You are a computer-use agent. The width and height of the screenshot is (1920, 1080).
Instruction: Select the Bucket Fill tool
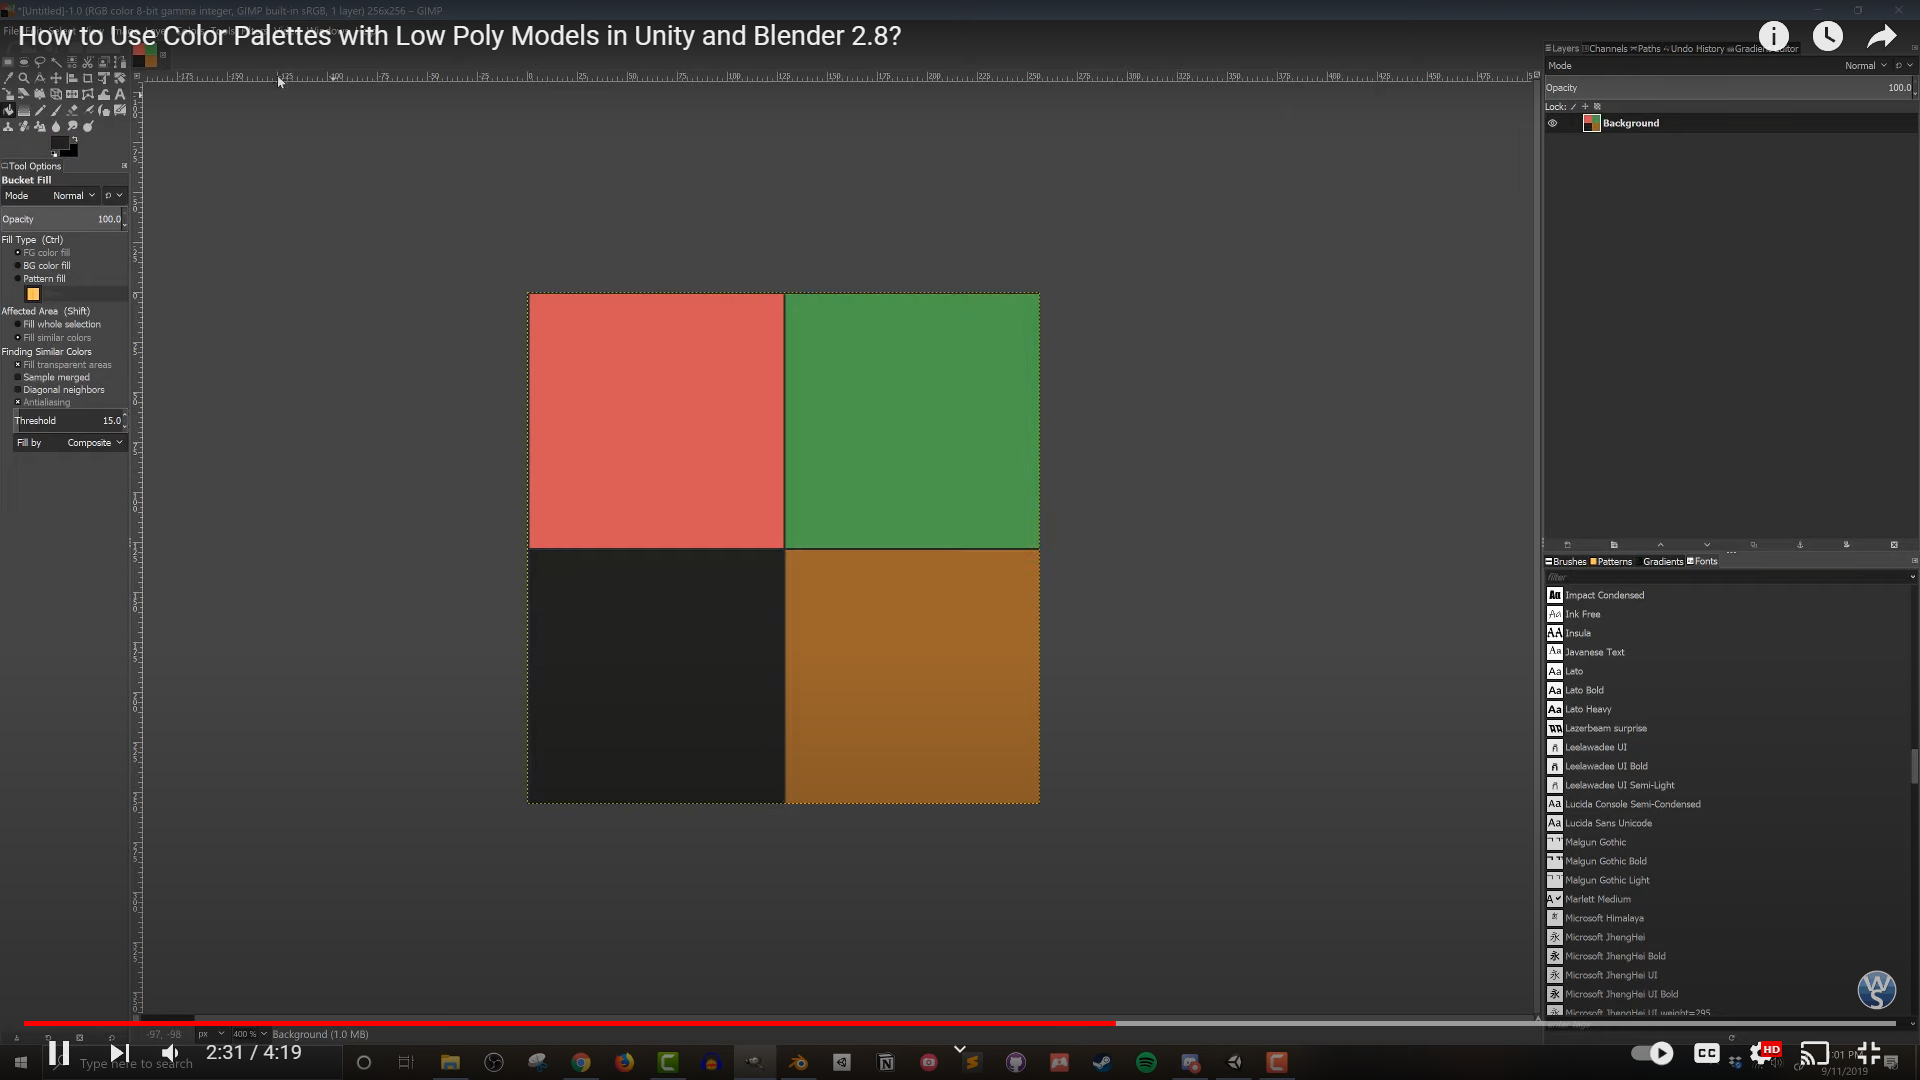click(x=8, y=110)
